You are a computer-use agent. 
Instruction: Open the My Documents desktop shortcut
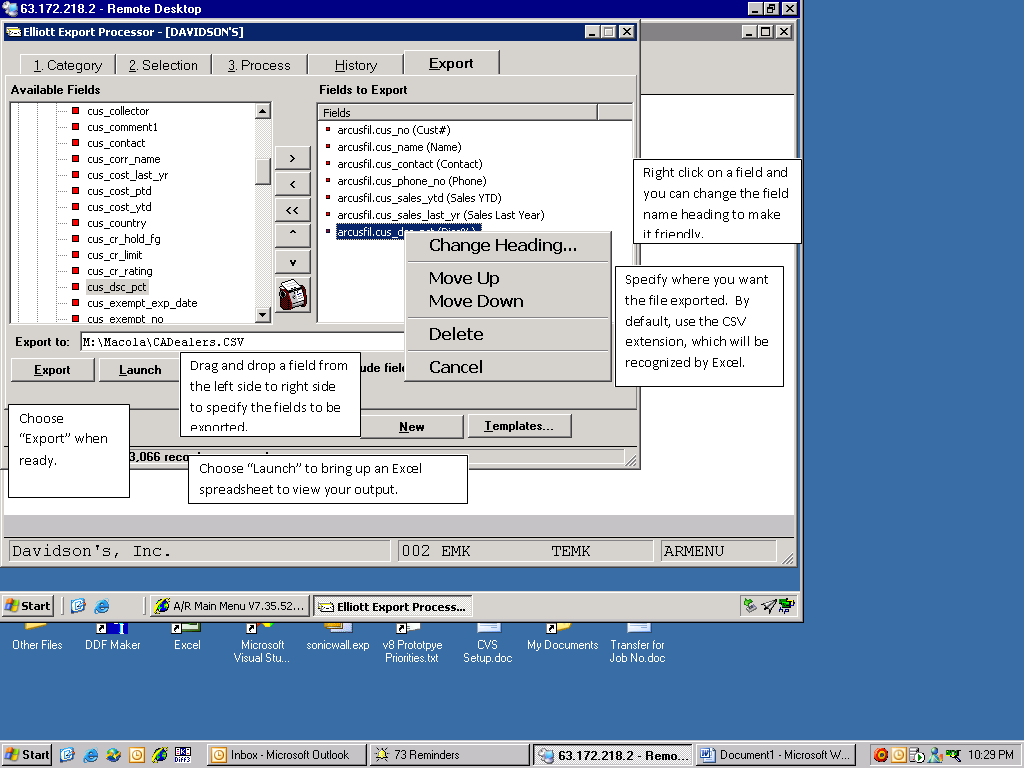pyautogui.click(x=562, y=637)
